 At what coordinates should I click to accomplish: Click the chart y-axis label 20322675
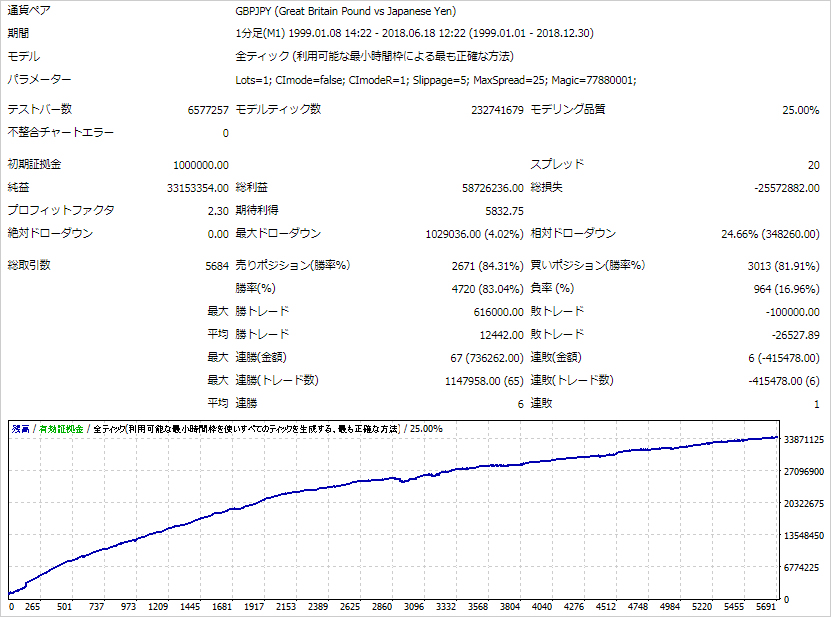pos(804,504)
